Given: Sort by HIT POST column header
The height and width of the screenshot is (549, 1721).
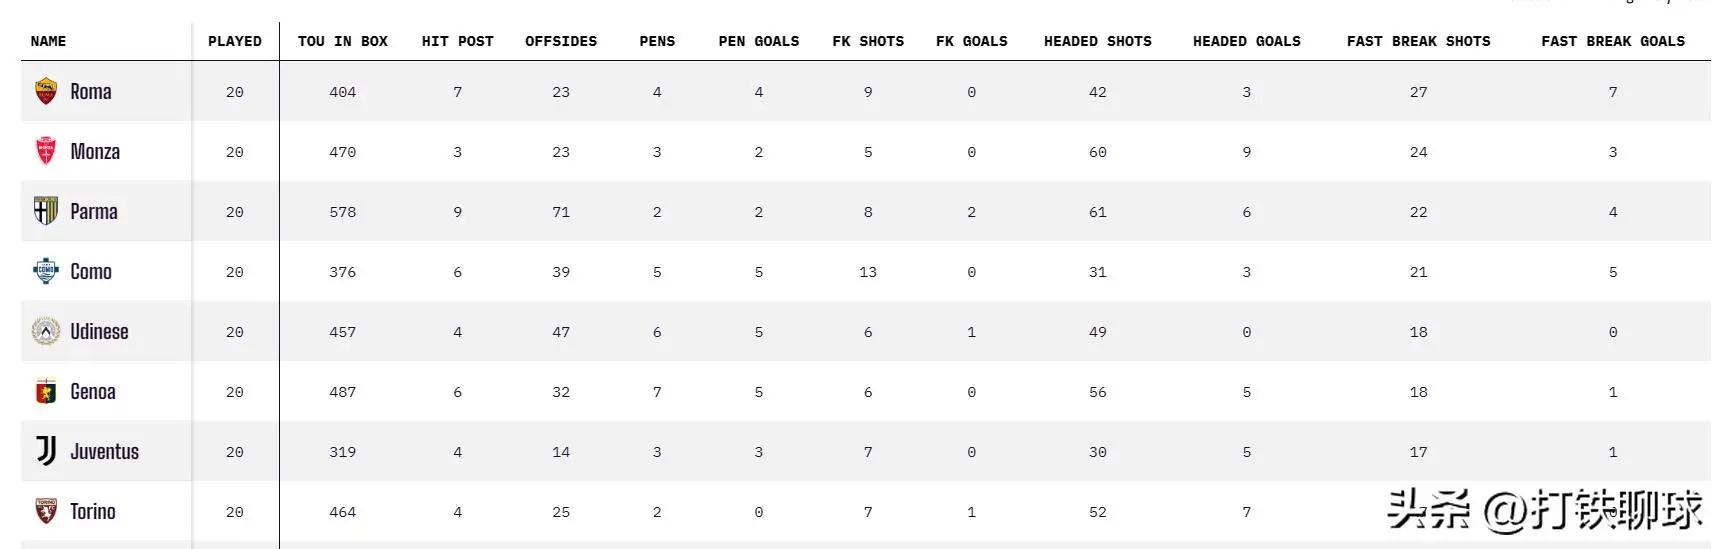Looking at the screenshot, I should (x=457, y=42).
